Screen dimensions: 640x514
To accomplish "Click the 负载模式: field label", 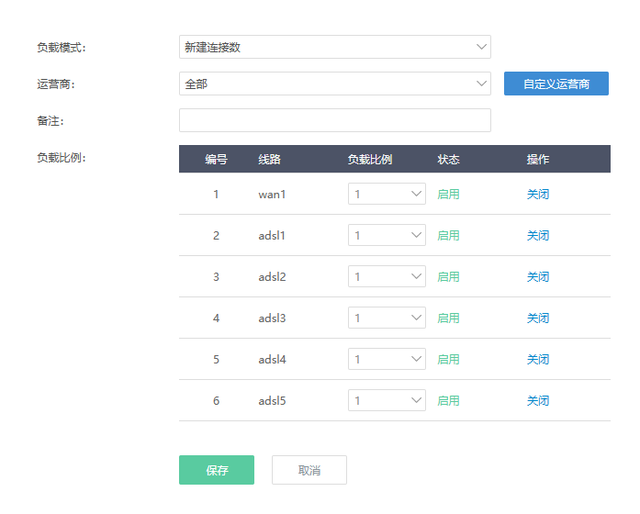I will click(x=62, y=47).
